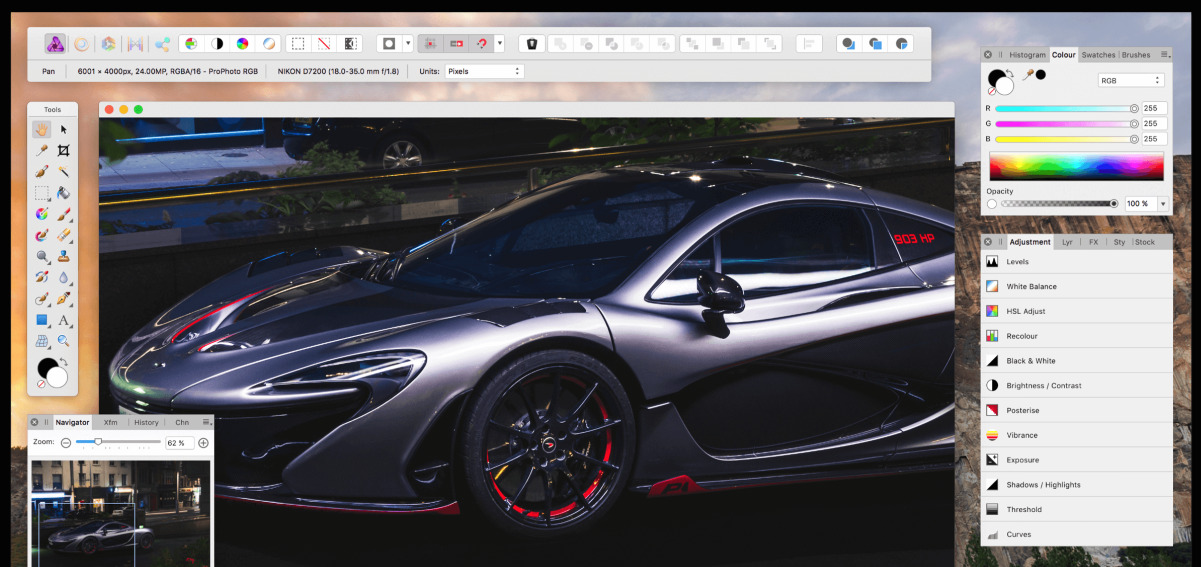Select the Blur Brush droplet tool
Screen dimensions: 1201x567
[x=64, y=278]
